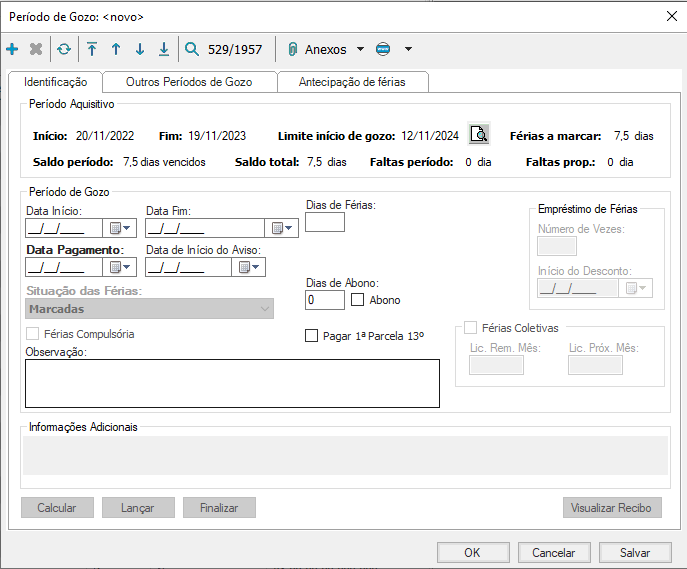Open Data de Início do Aviso calendar
Image resolution: width=687 pixels, height=569 pixels.
pyautogui.click(x=249, y=267)
